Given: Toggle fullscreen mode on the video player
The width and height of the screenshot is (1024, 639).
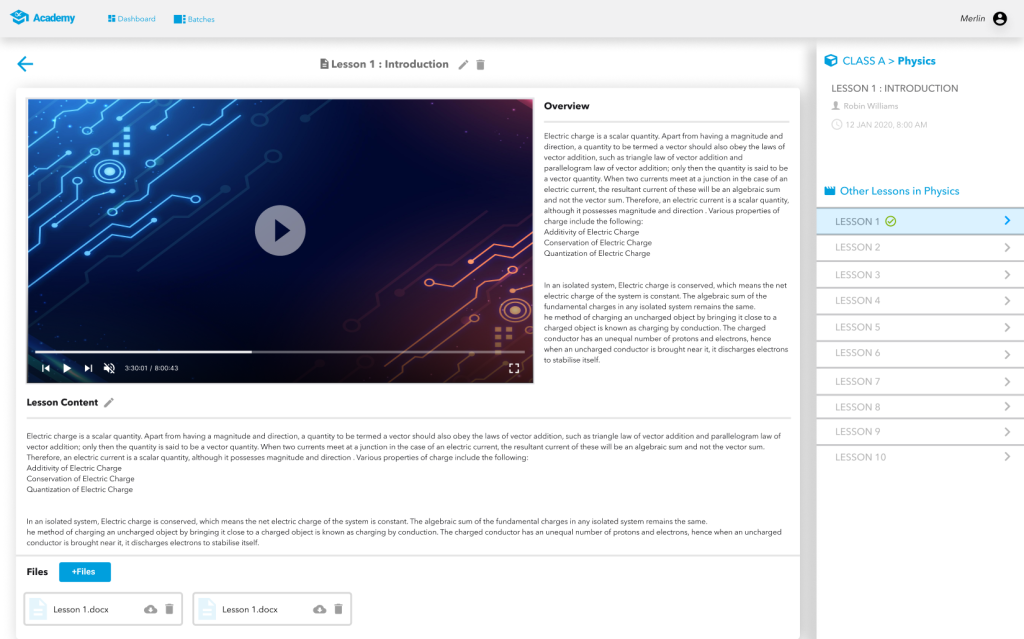Looking at the screenshot, I should 514,368.
